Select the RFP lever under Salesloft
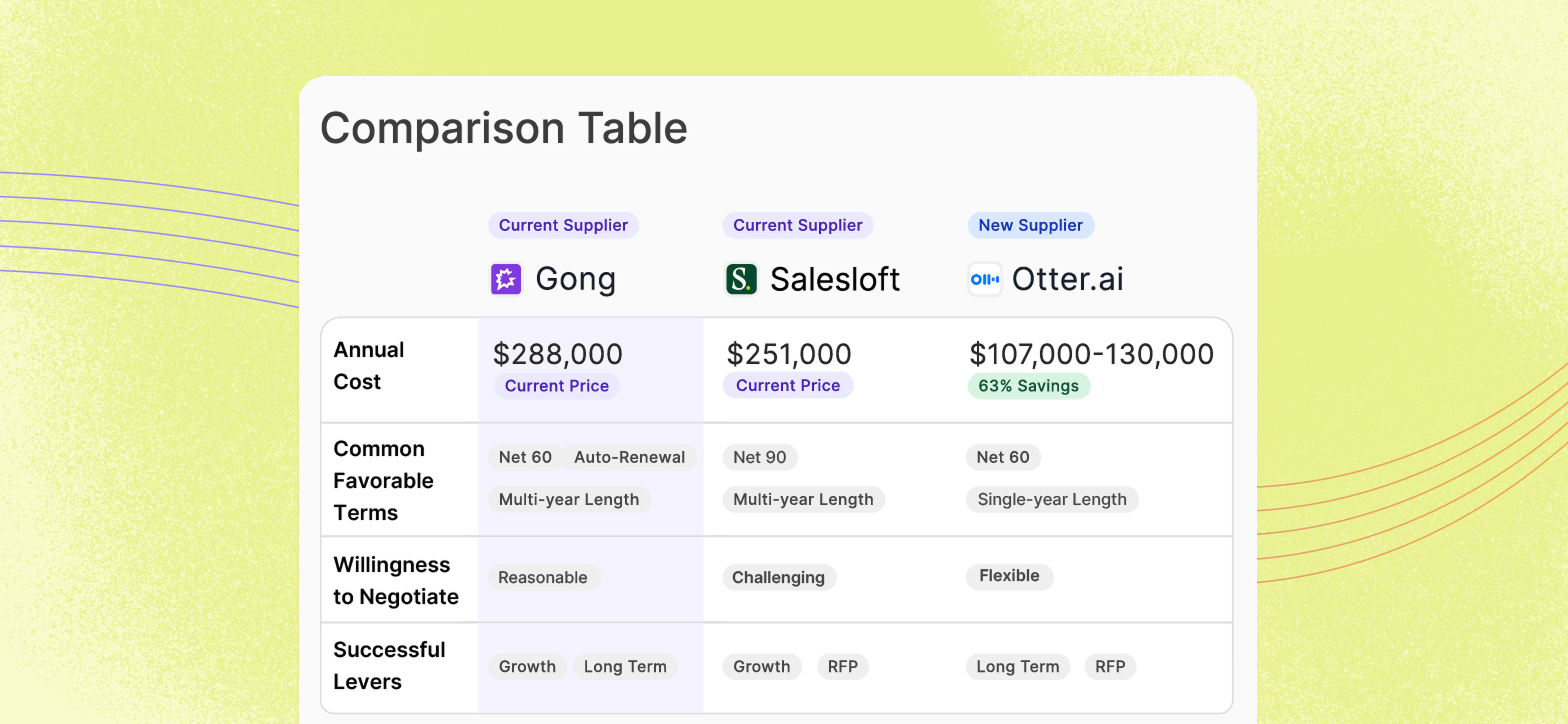The width and height of the screenshot is (1568, 724). (x=842, y=666)
